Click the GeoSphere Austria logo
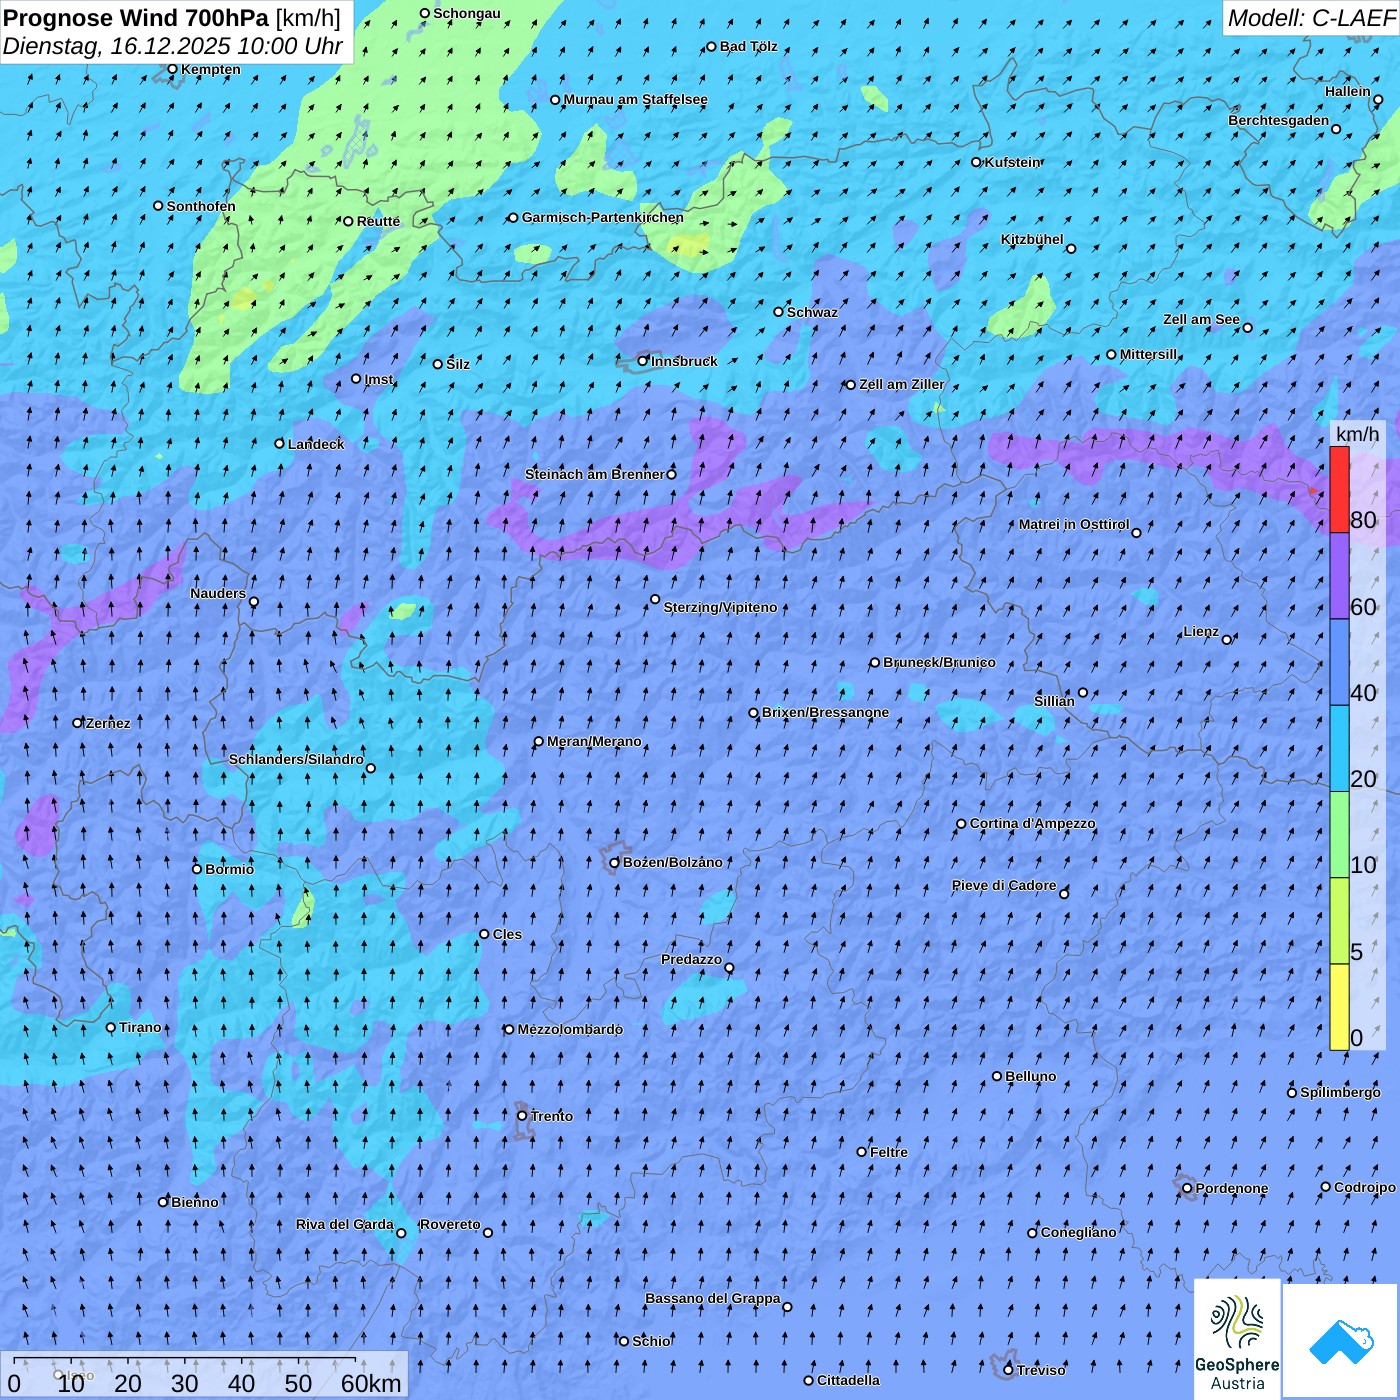 pyautogui.click(x=1237, y=1340)
